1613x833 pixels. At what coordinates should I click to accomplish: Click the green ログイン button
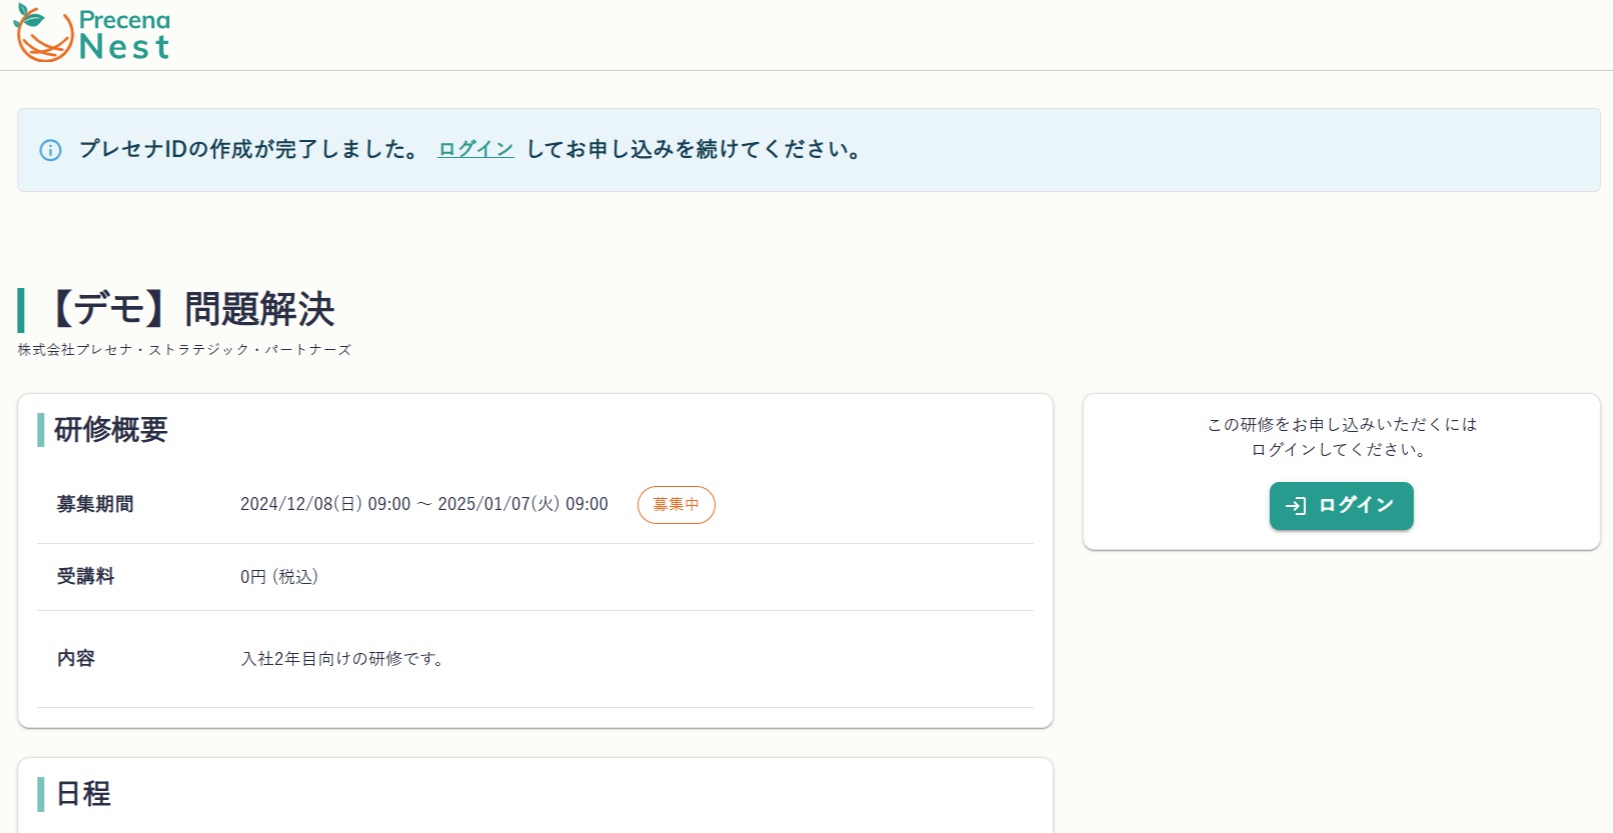1341,506
